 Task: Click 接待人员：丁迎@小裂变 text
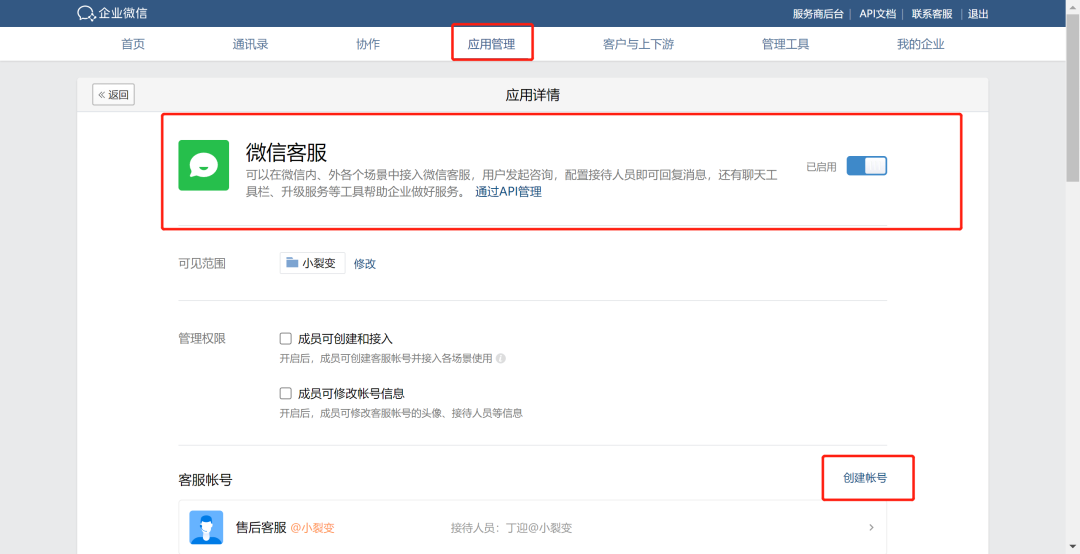click(511, 528)
